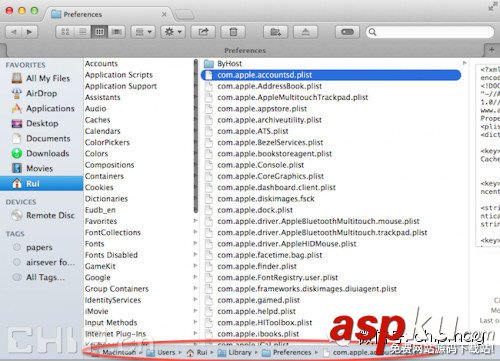Click the Eject toolbar button

[x=305, y=32]
